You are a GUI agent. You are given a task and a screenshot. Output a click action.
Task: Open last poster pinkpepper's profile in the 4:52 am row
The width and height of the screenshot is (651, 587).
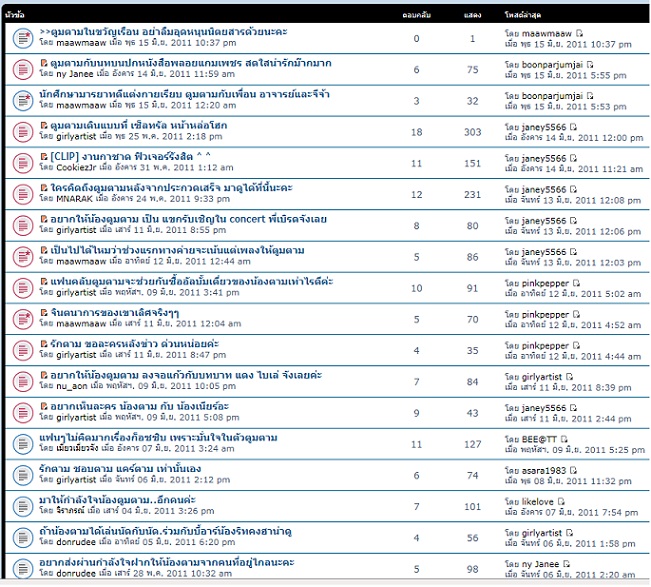point(546,314)
